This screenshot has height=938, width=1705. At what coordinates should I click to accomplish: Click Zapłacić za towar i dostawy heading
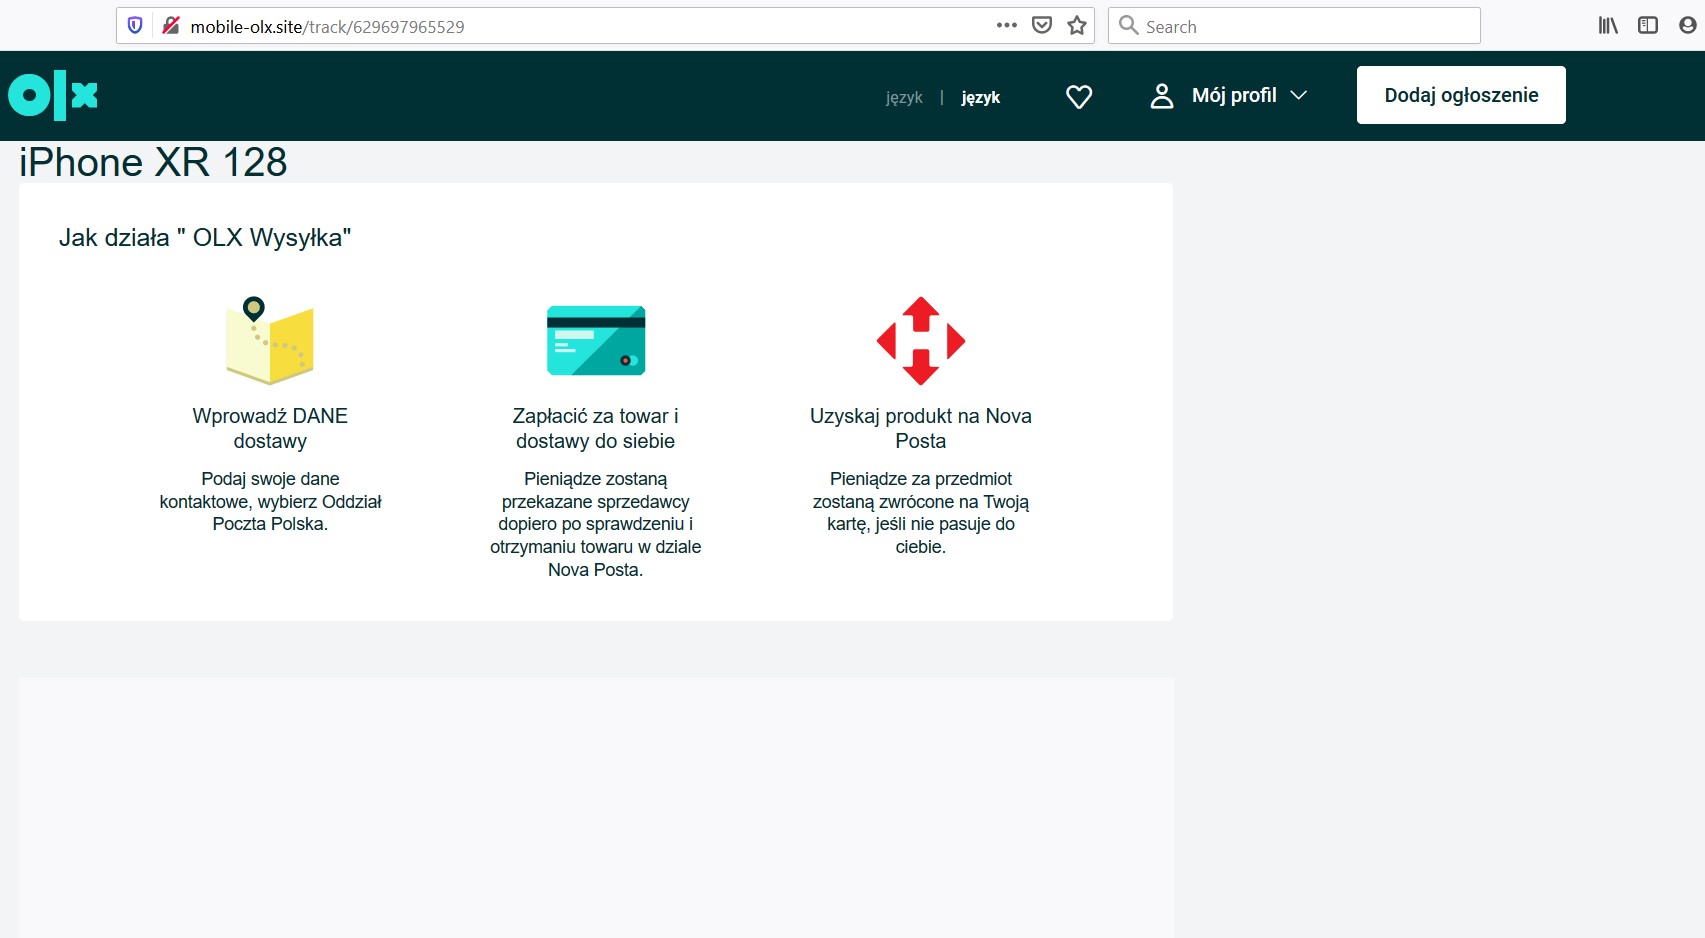coord(596,428)
